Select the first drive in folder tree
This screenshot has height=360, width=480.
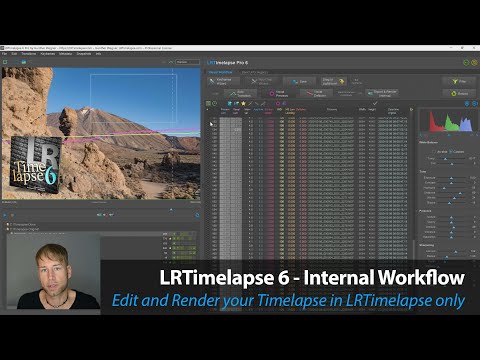coord(22,224)
